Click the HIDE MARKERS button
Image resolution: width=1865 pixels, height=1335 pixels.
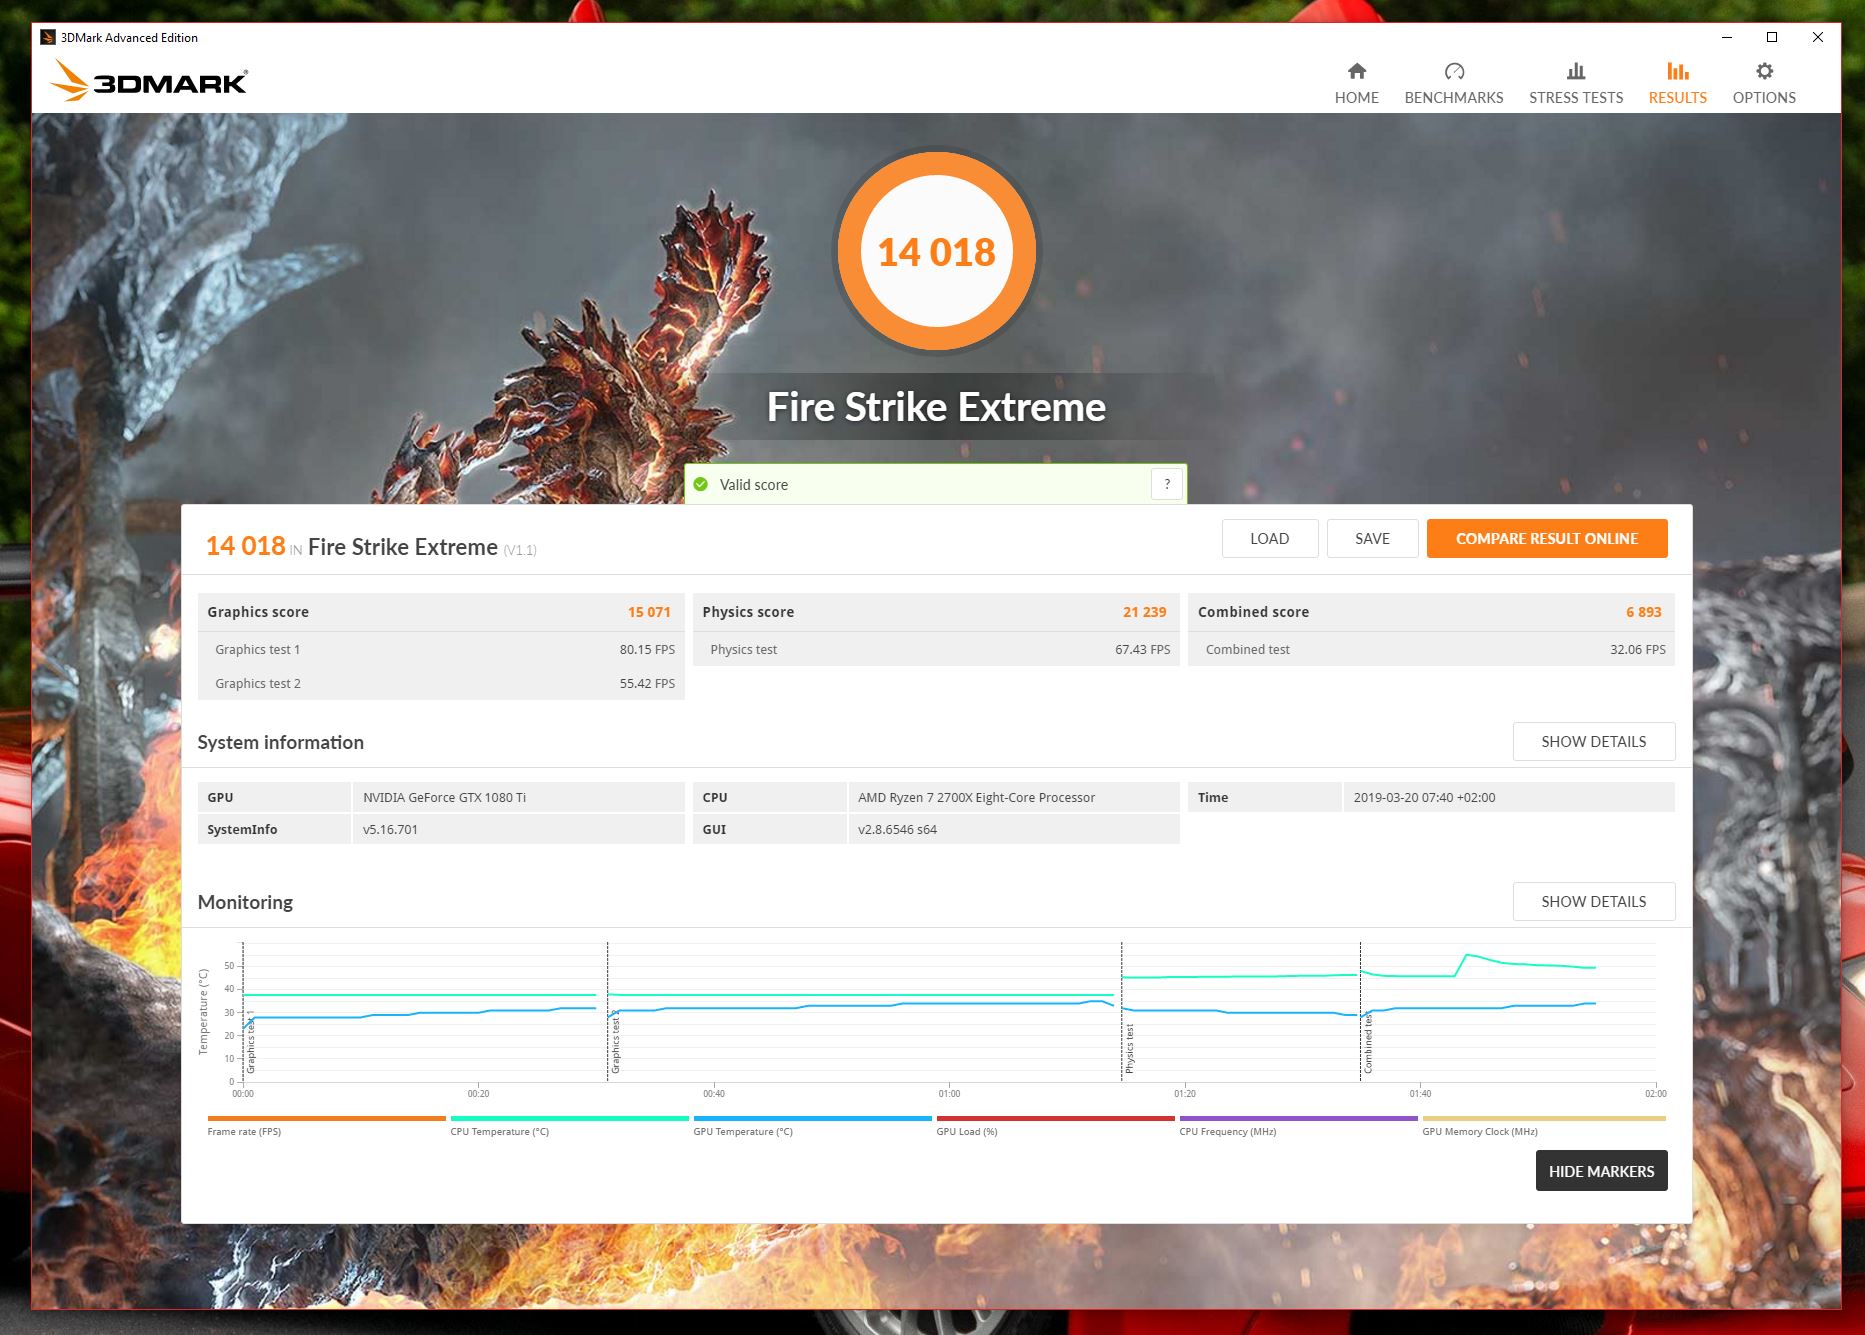[1601, 1171]
